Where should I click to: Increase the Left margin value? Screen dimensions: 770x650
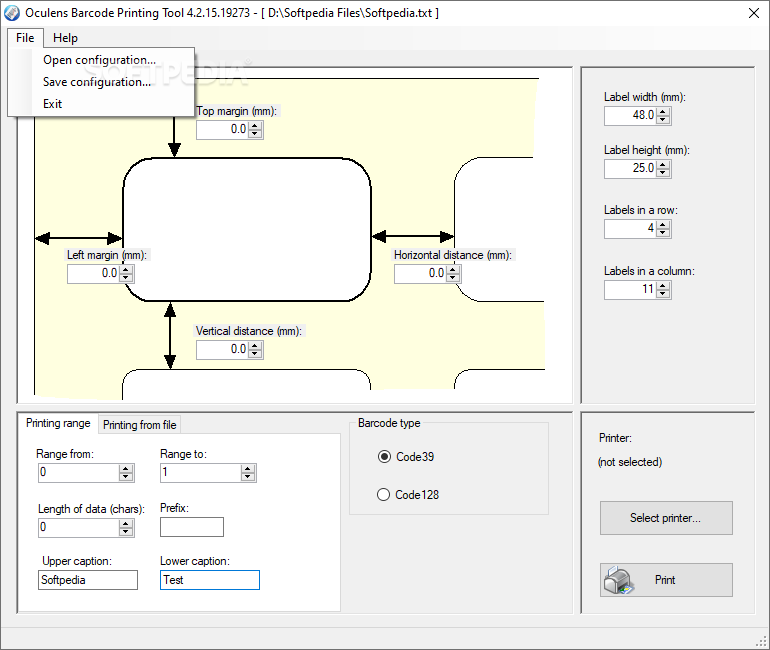126,270
